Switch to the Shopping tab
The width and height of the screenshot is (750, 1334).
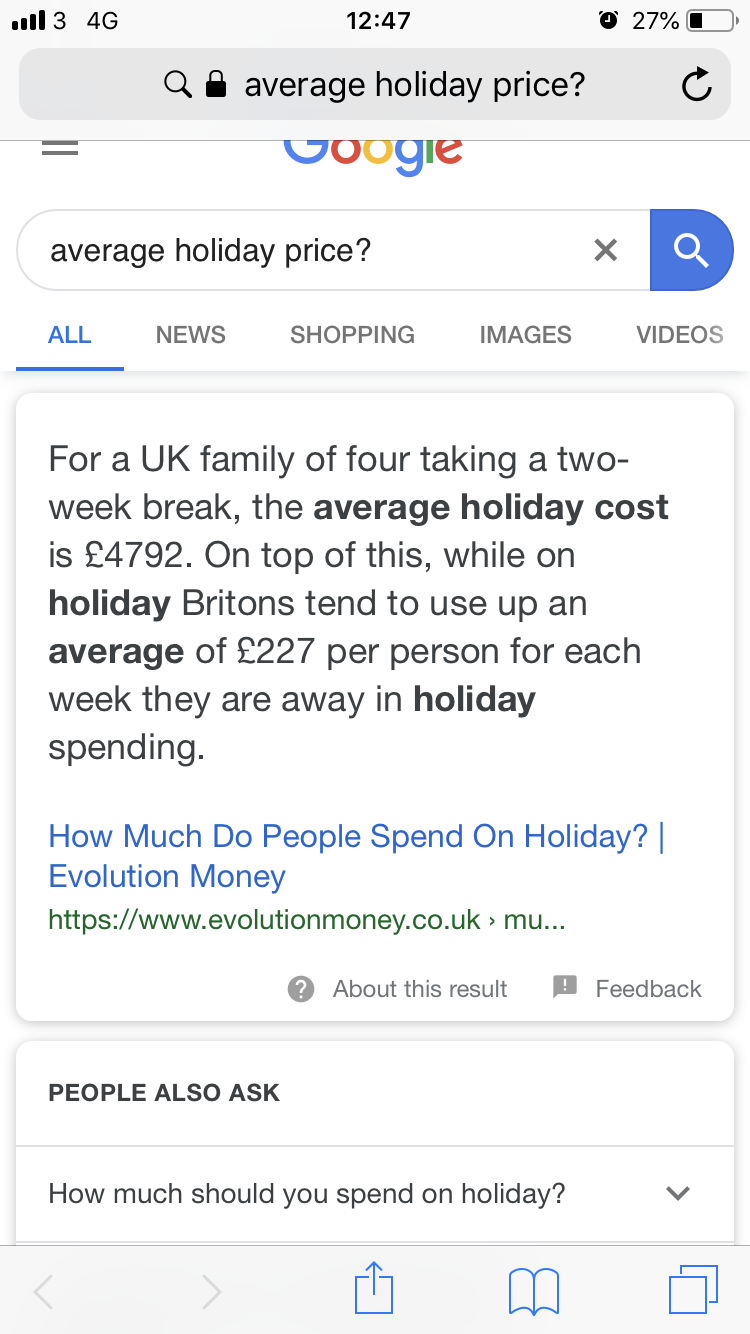click(x=352, y=335)
